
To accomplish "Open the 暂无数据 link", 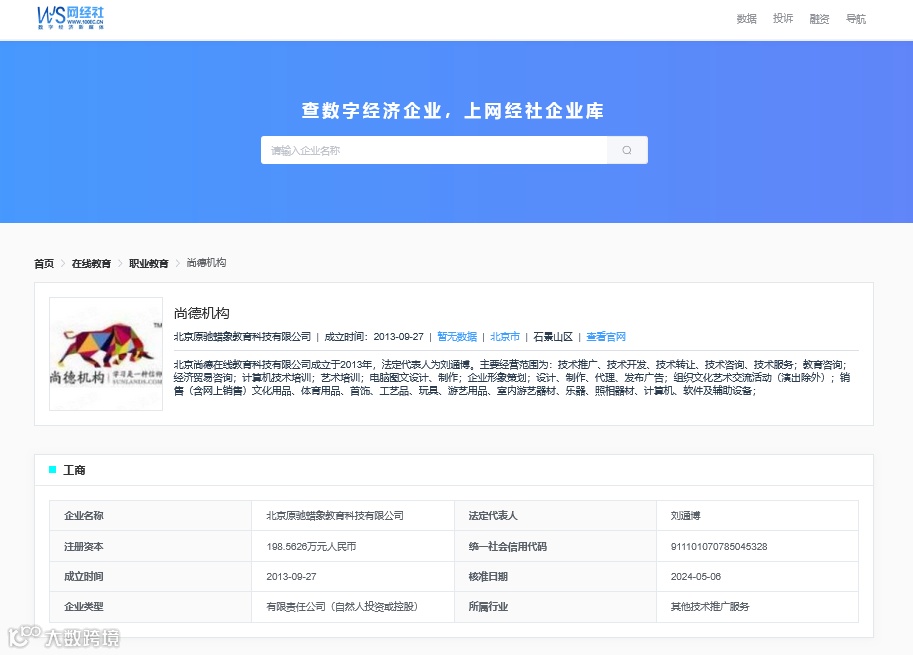I will click(457, 337).
